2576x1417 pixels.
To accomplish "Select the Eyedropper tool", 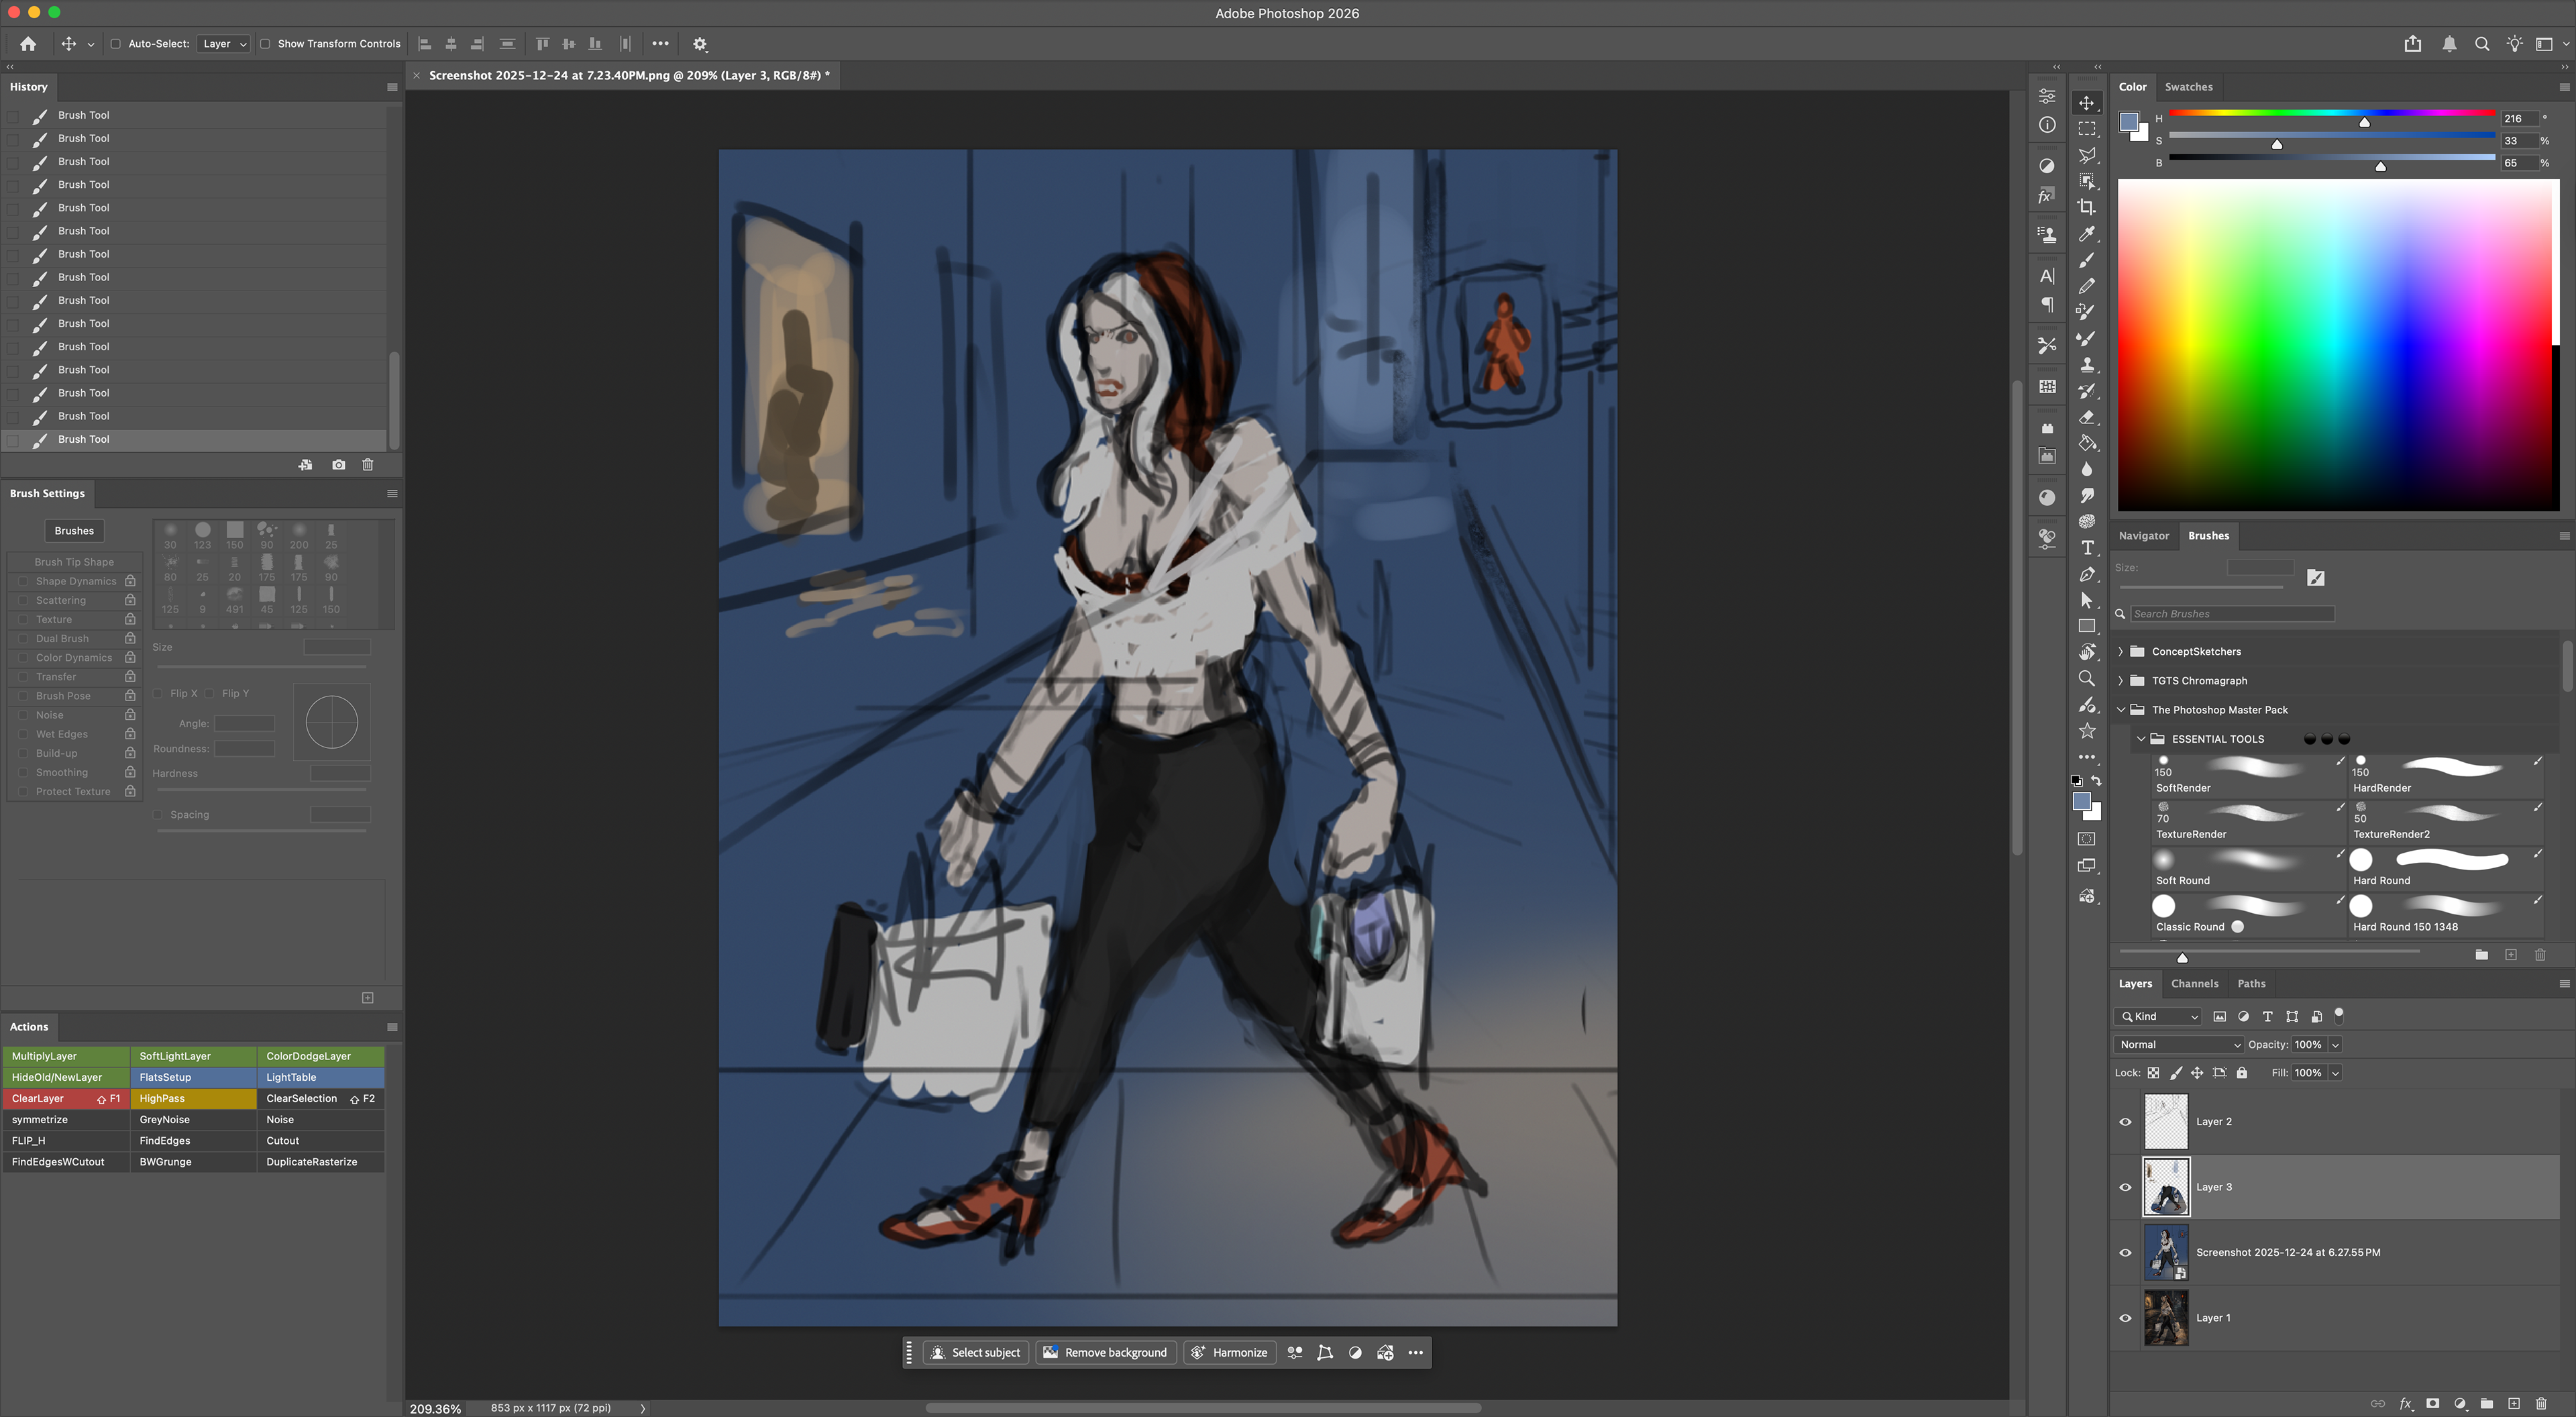I will pyautogui.click(x=2087, y=234).
